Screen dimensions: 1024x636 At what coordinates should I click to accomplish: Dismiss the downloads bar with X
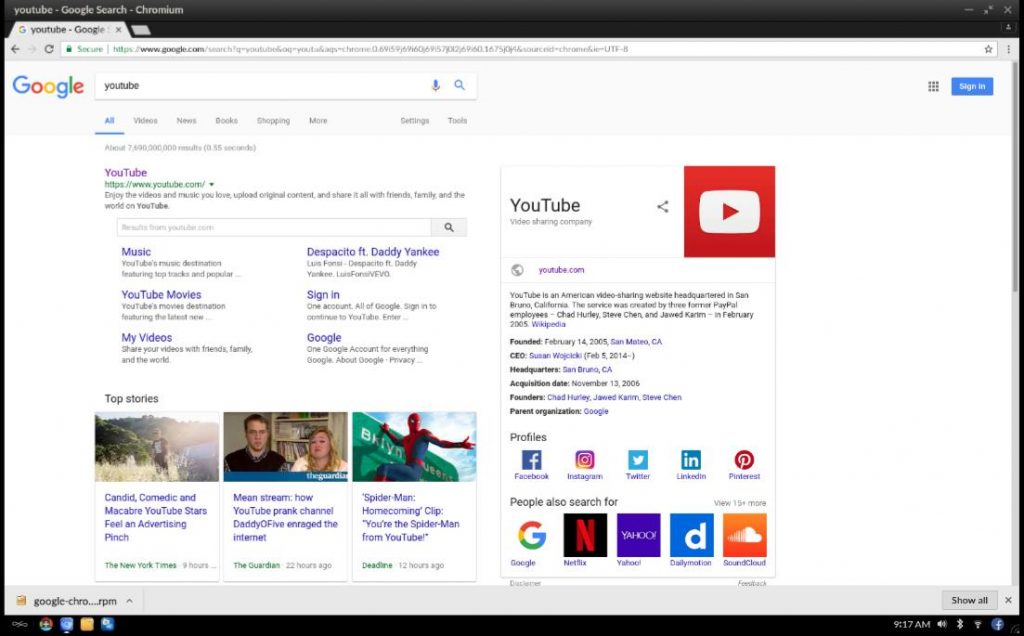pyautogui.click(x=1008, y=600)
